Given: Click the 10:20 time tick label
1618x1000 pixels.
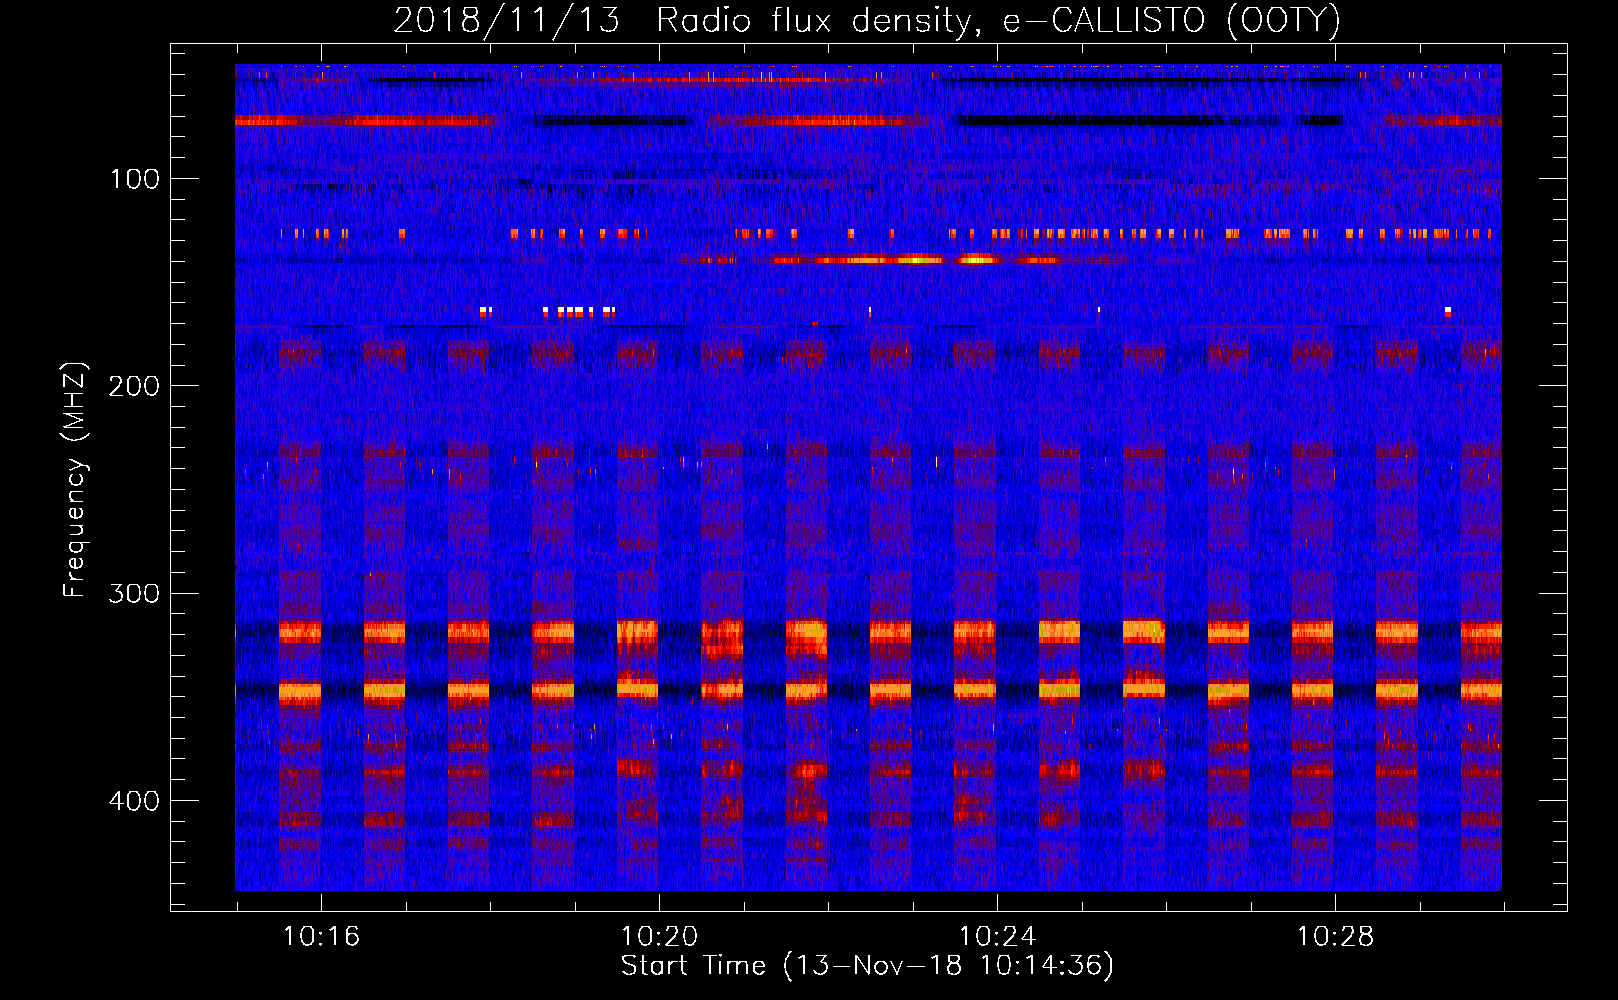Looking at the screenshot, I should [659, 937].
